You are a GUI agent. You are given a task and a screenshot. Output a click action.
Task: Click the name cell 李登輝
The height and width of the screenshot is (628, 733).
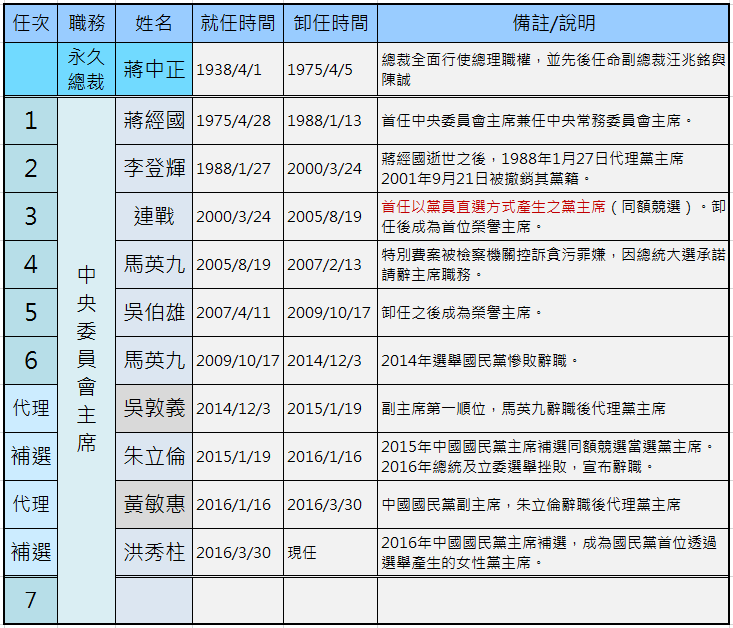[154, 168]
